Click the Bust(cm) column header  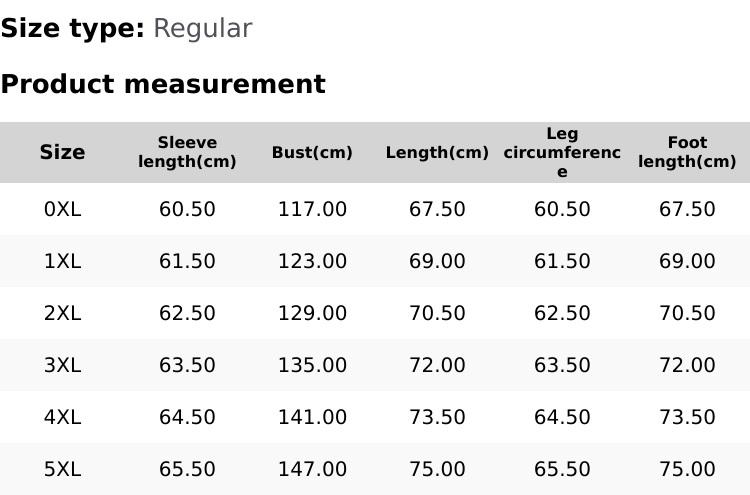point(312,153)
